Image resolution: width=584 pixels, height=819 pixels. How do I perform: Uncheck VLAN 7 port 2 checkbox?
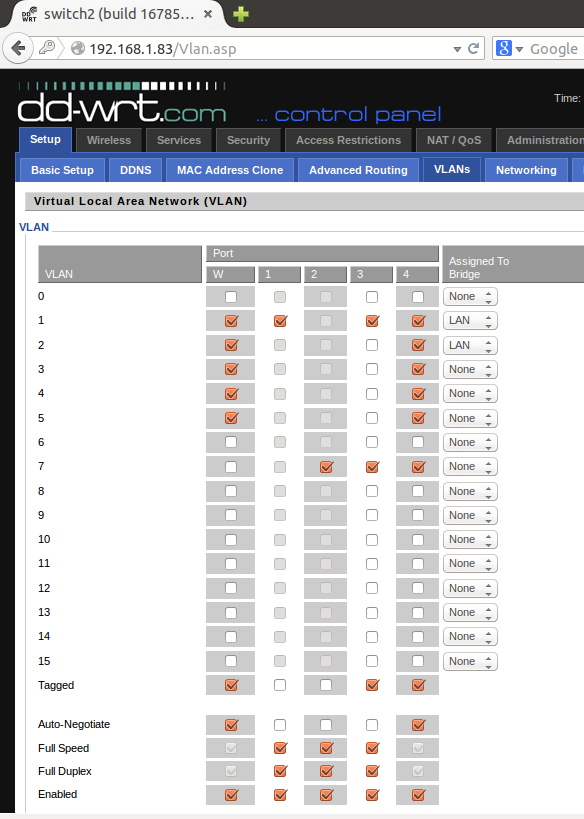click(326, 466)
